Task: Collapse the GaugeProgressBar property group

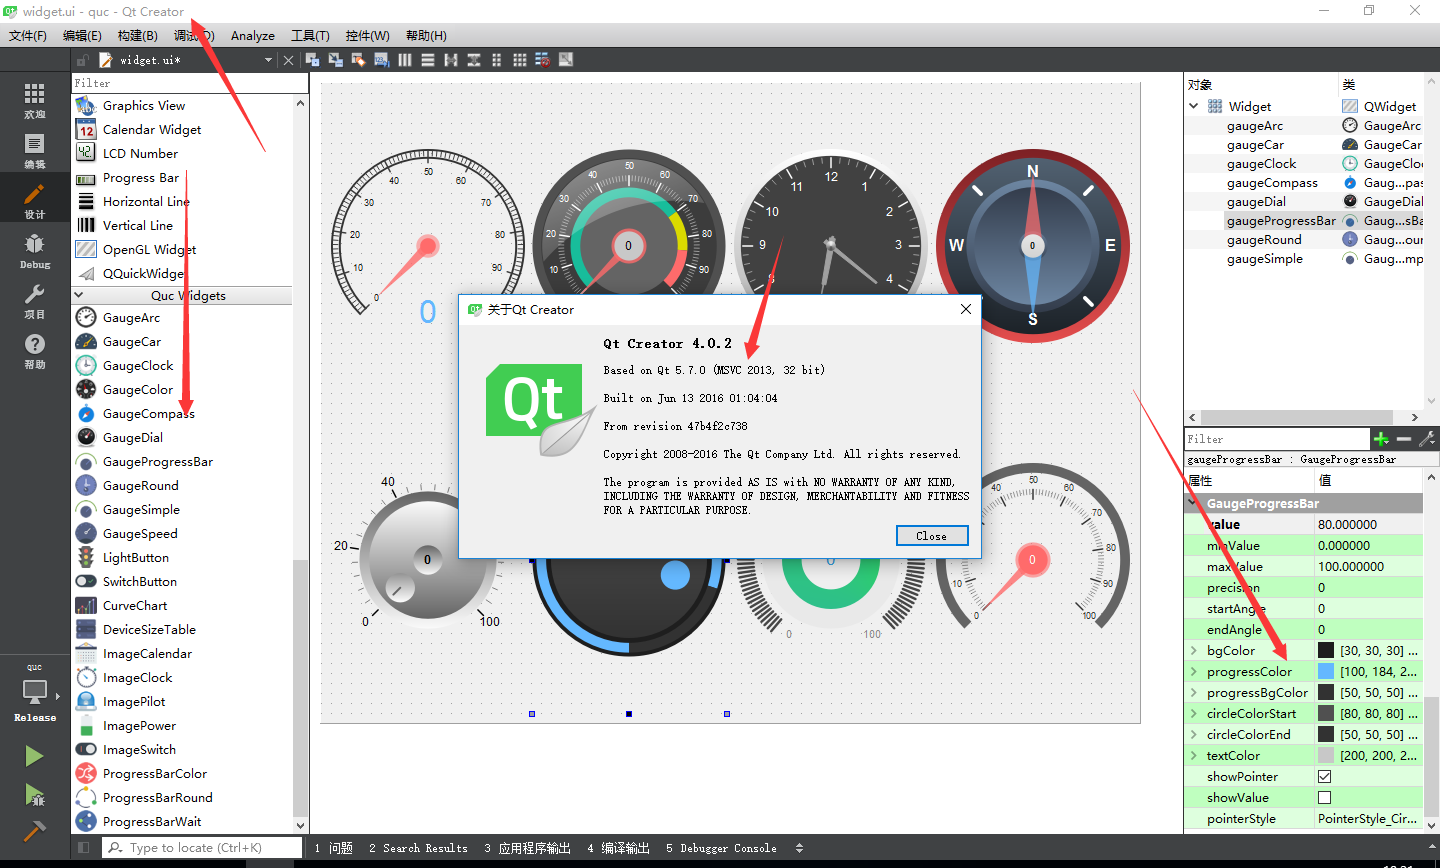Action: tap(1193, 503)
